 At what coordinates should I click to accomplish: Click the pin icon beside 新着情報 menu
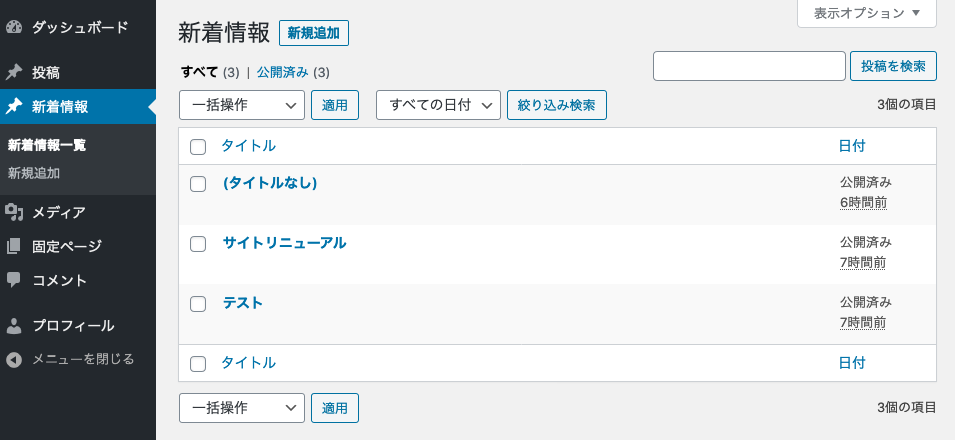click(x=14, y=107)
